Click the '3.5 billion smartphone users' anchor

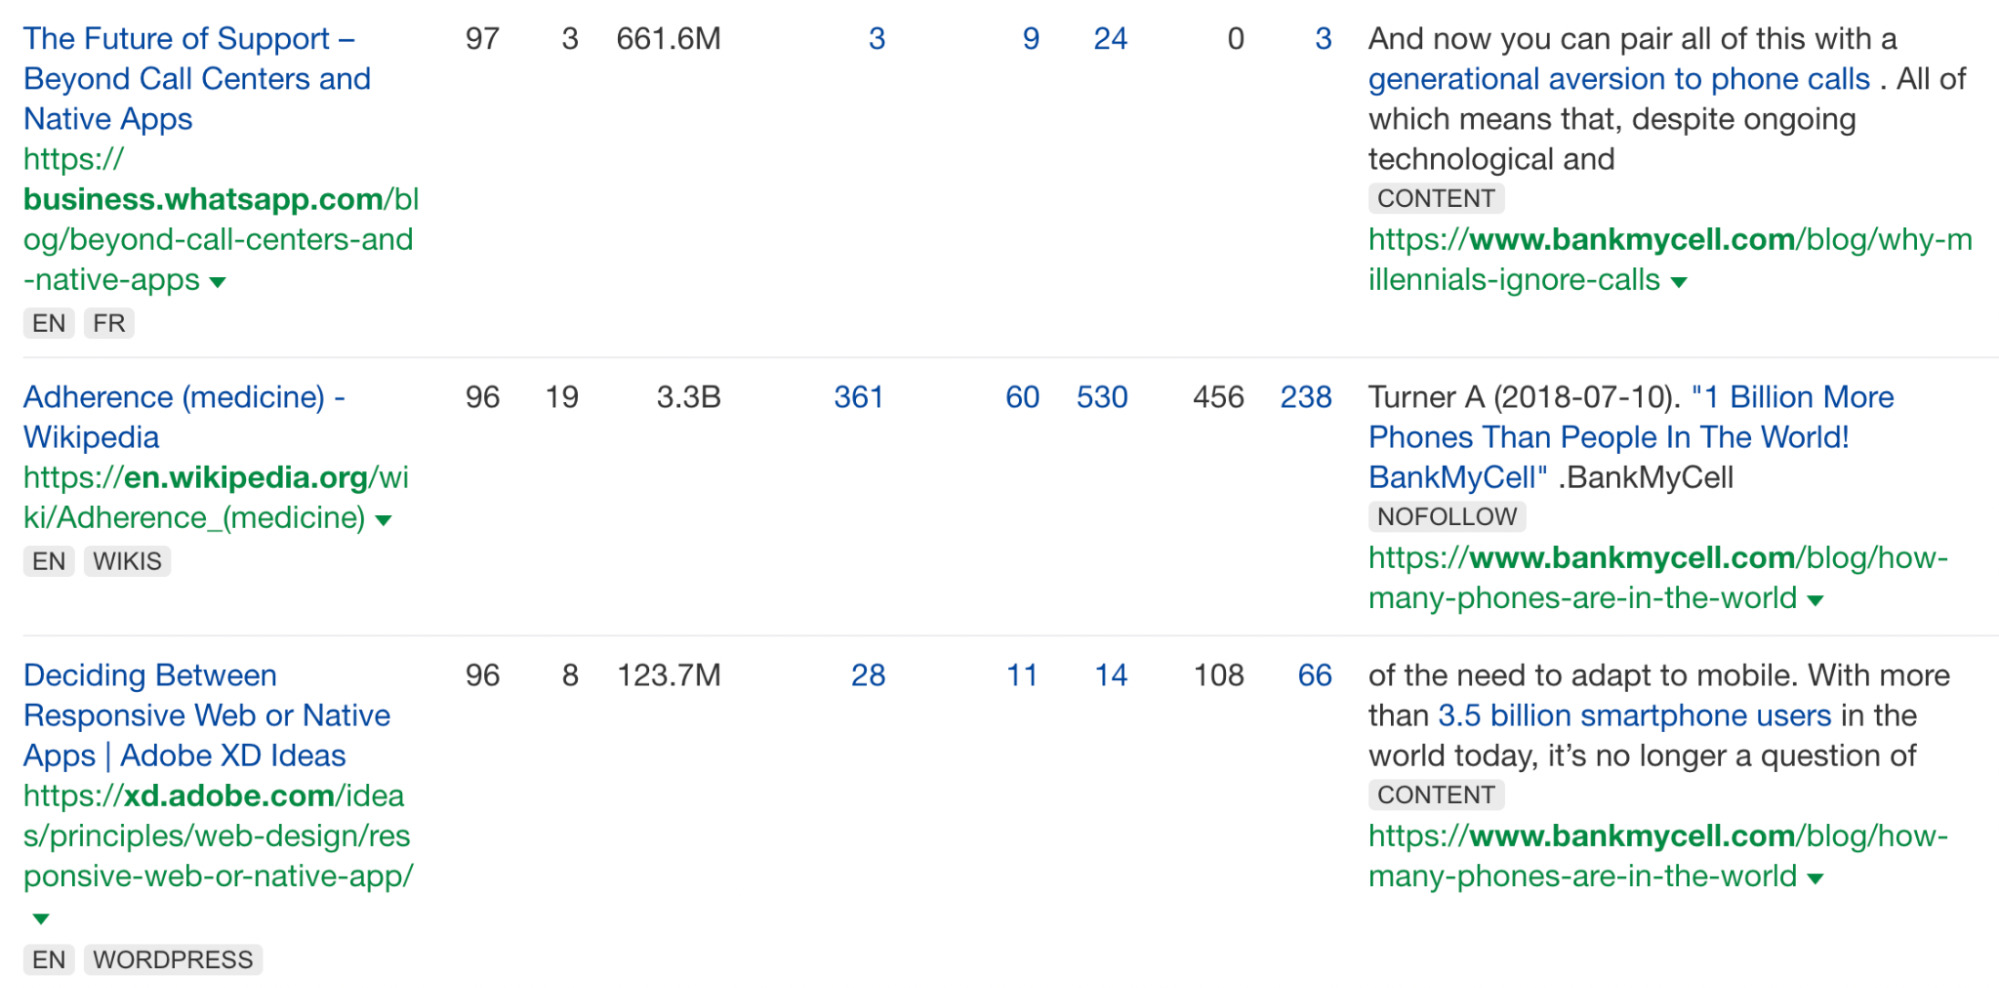click(x=1630, y=716)
